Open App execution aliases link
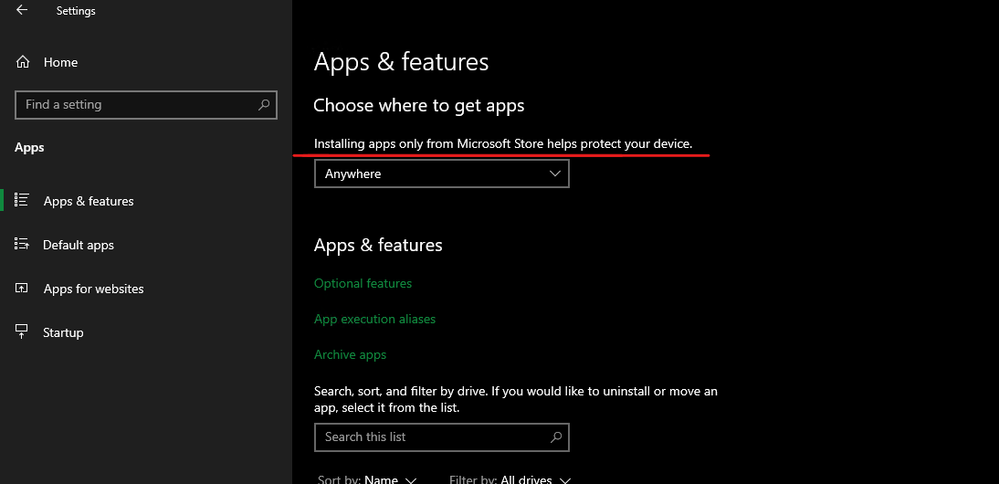999x484 pixels. point(375,319)
